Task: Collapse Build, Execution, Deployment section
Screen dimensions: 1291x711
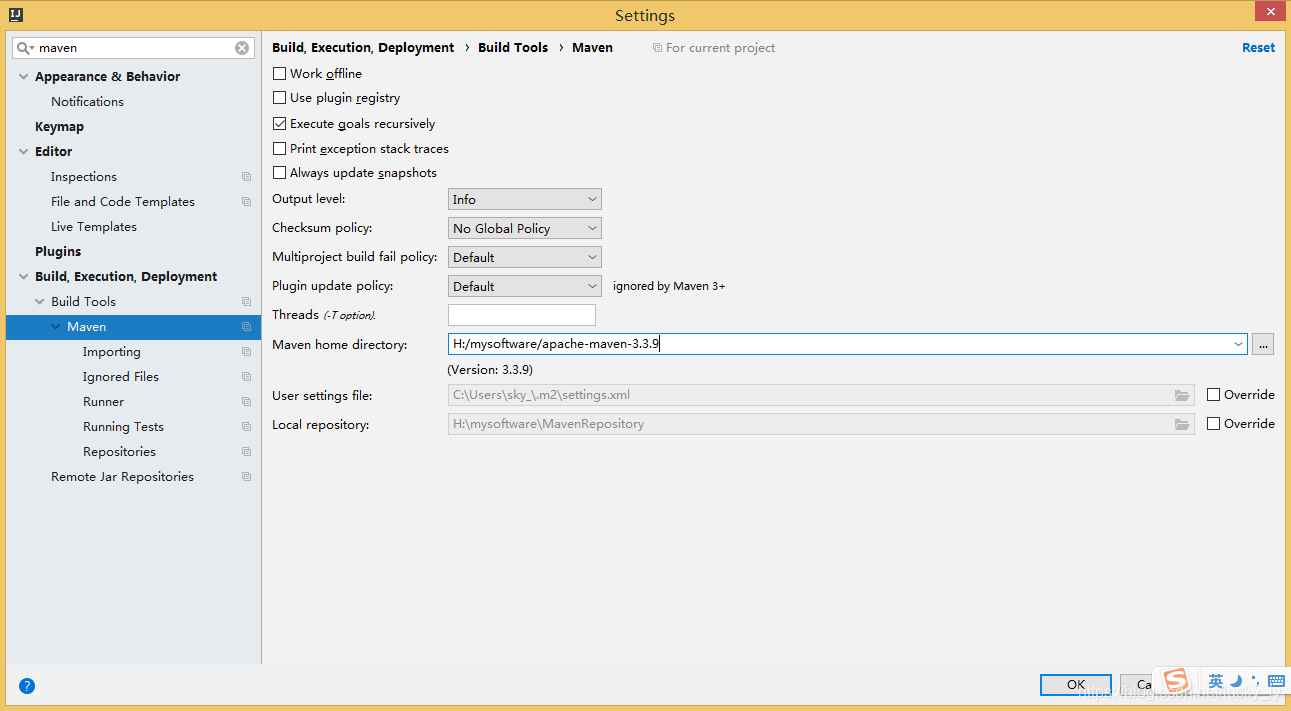Action: tap(24, 277)
